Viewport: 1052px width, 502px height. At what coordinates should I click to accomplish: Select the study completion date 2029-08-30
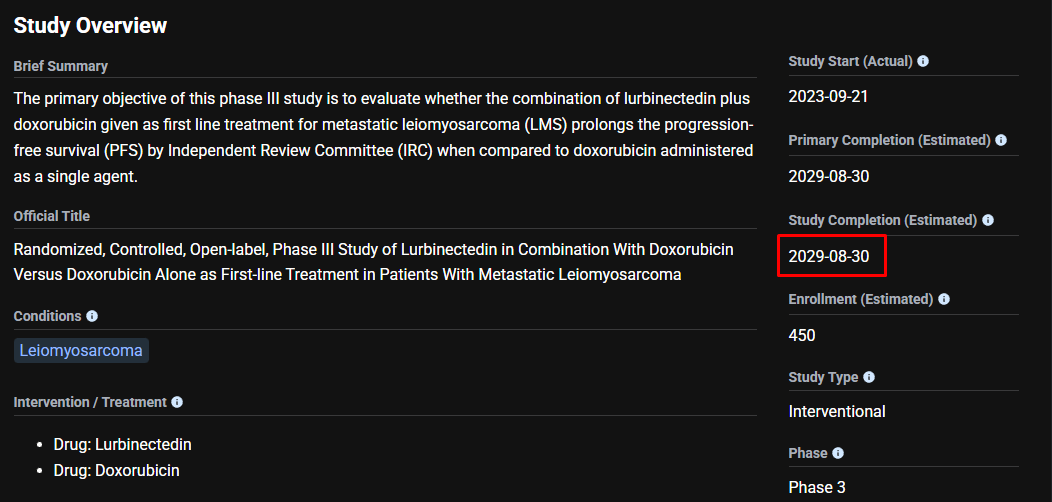pos(829,256)
